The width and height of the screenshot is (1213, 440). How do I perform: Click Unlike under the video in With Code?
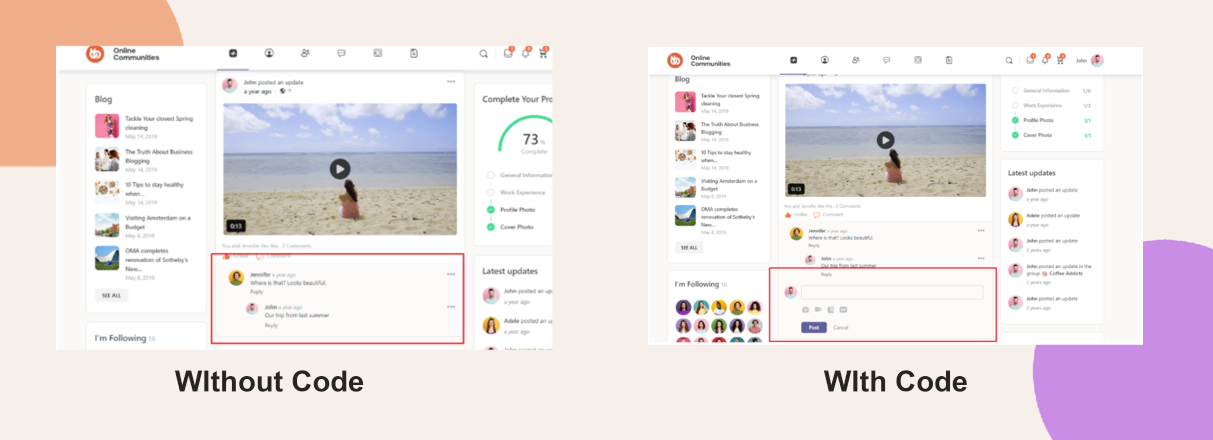point(796,214)
